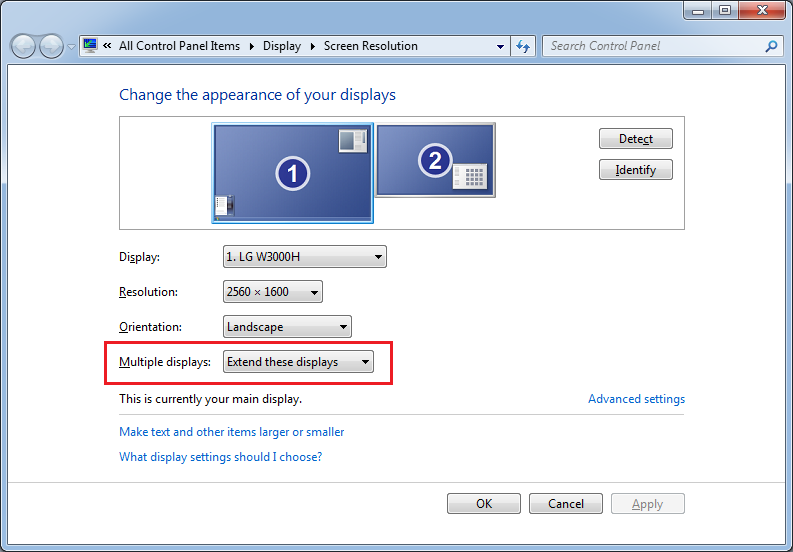
Task: Click the Forward navigation arrow
Action: click(51, 47)
